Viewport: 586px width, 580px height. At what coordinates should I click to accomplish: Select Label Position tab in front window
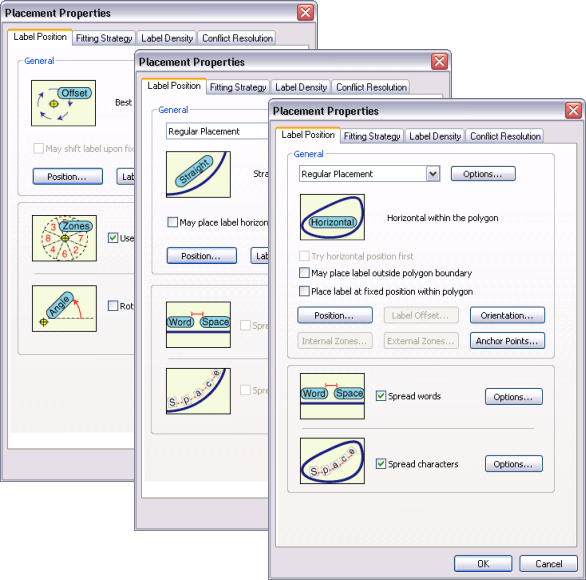coord(308,135)
